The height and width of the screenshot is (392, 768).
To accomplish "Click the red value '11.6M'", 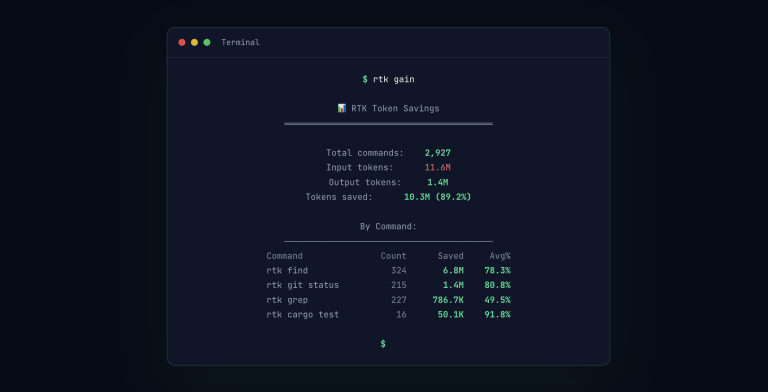I will point(437,168).
